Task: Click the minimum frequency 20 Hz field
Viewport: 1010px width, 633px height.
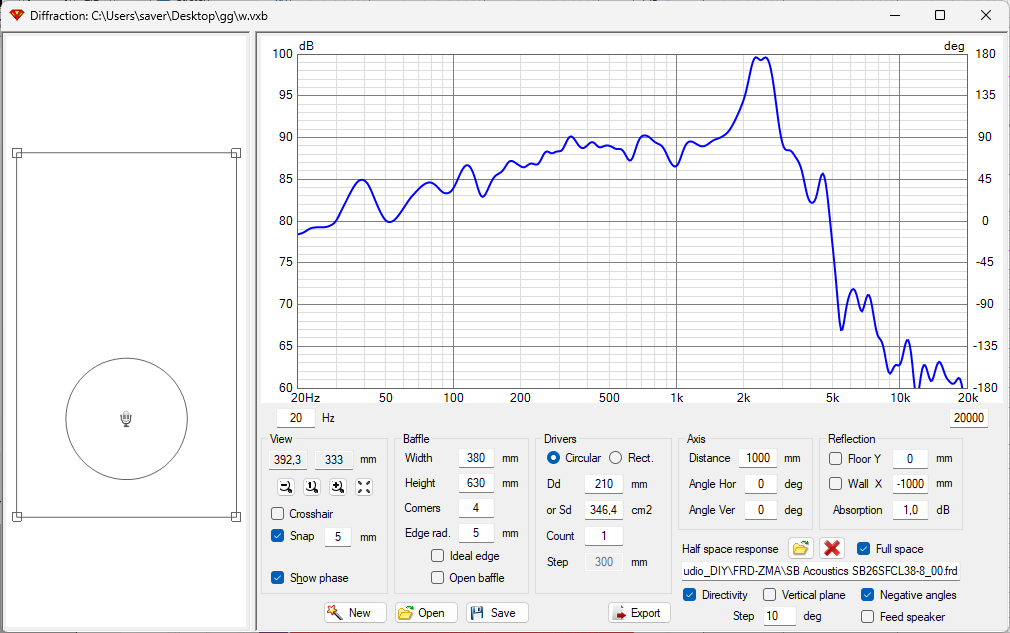Action: pos(296,418)
